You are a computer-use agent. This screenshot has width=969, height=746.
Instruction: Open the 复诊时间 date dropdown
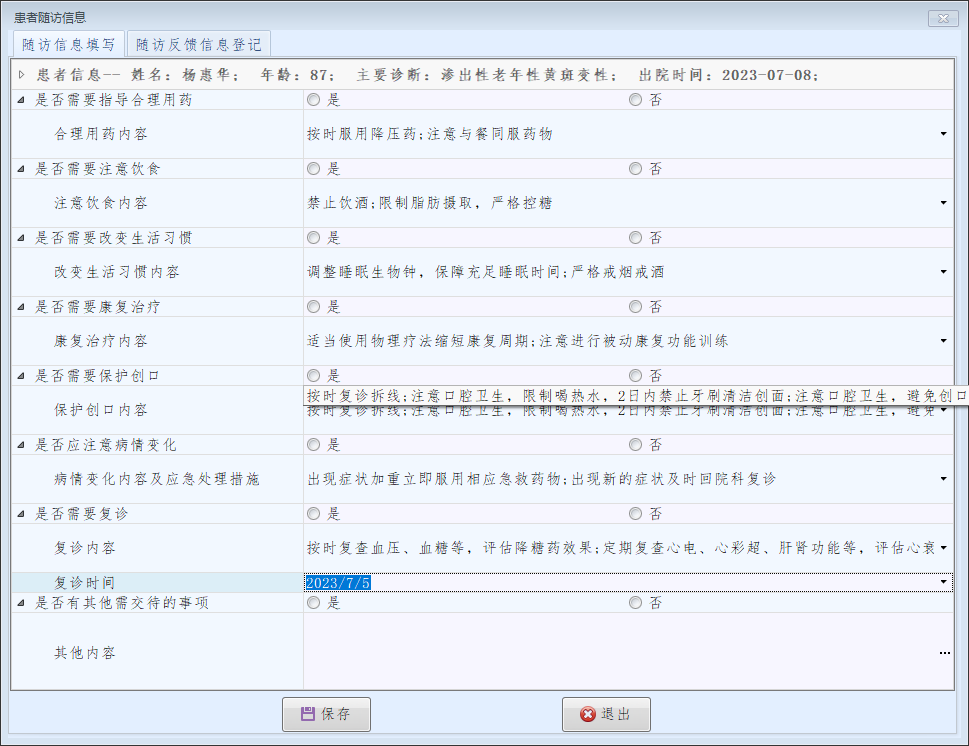tap(943, 582)
